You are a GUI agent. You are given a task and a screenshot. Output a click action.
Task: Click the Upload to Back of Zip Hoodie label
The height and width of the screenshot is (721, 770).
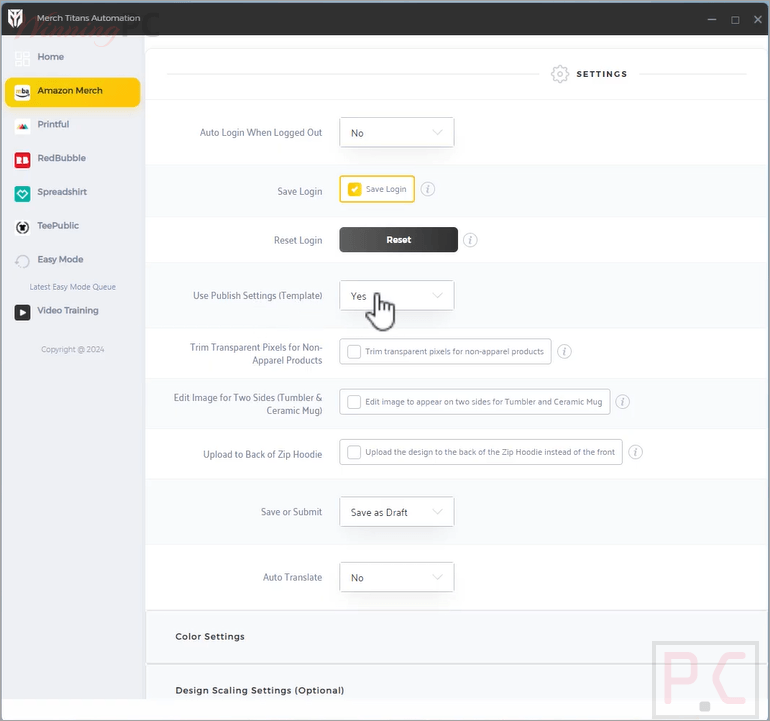[263, 454]
